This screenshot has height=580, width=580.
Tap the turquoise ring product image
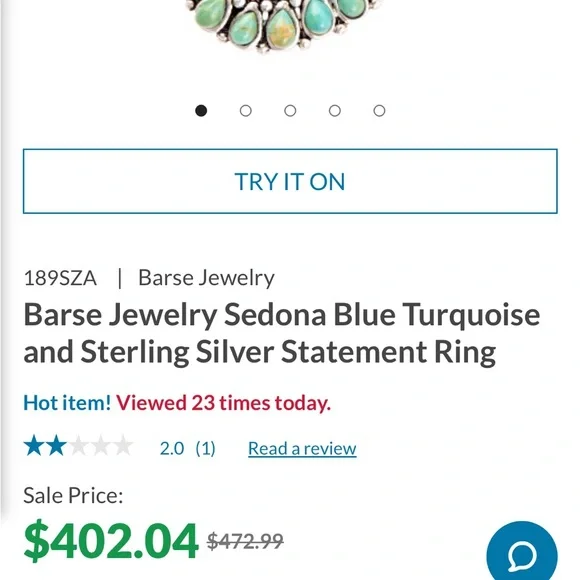[x=285, y=26]
